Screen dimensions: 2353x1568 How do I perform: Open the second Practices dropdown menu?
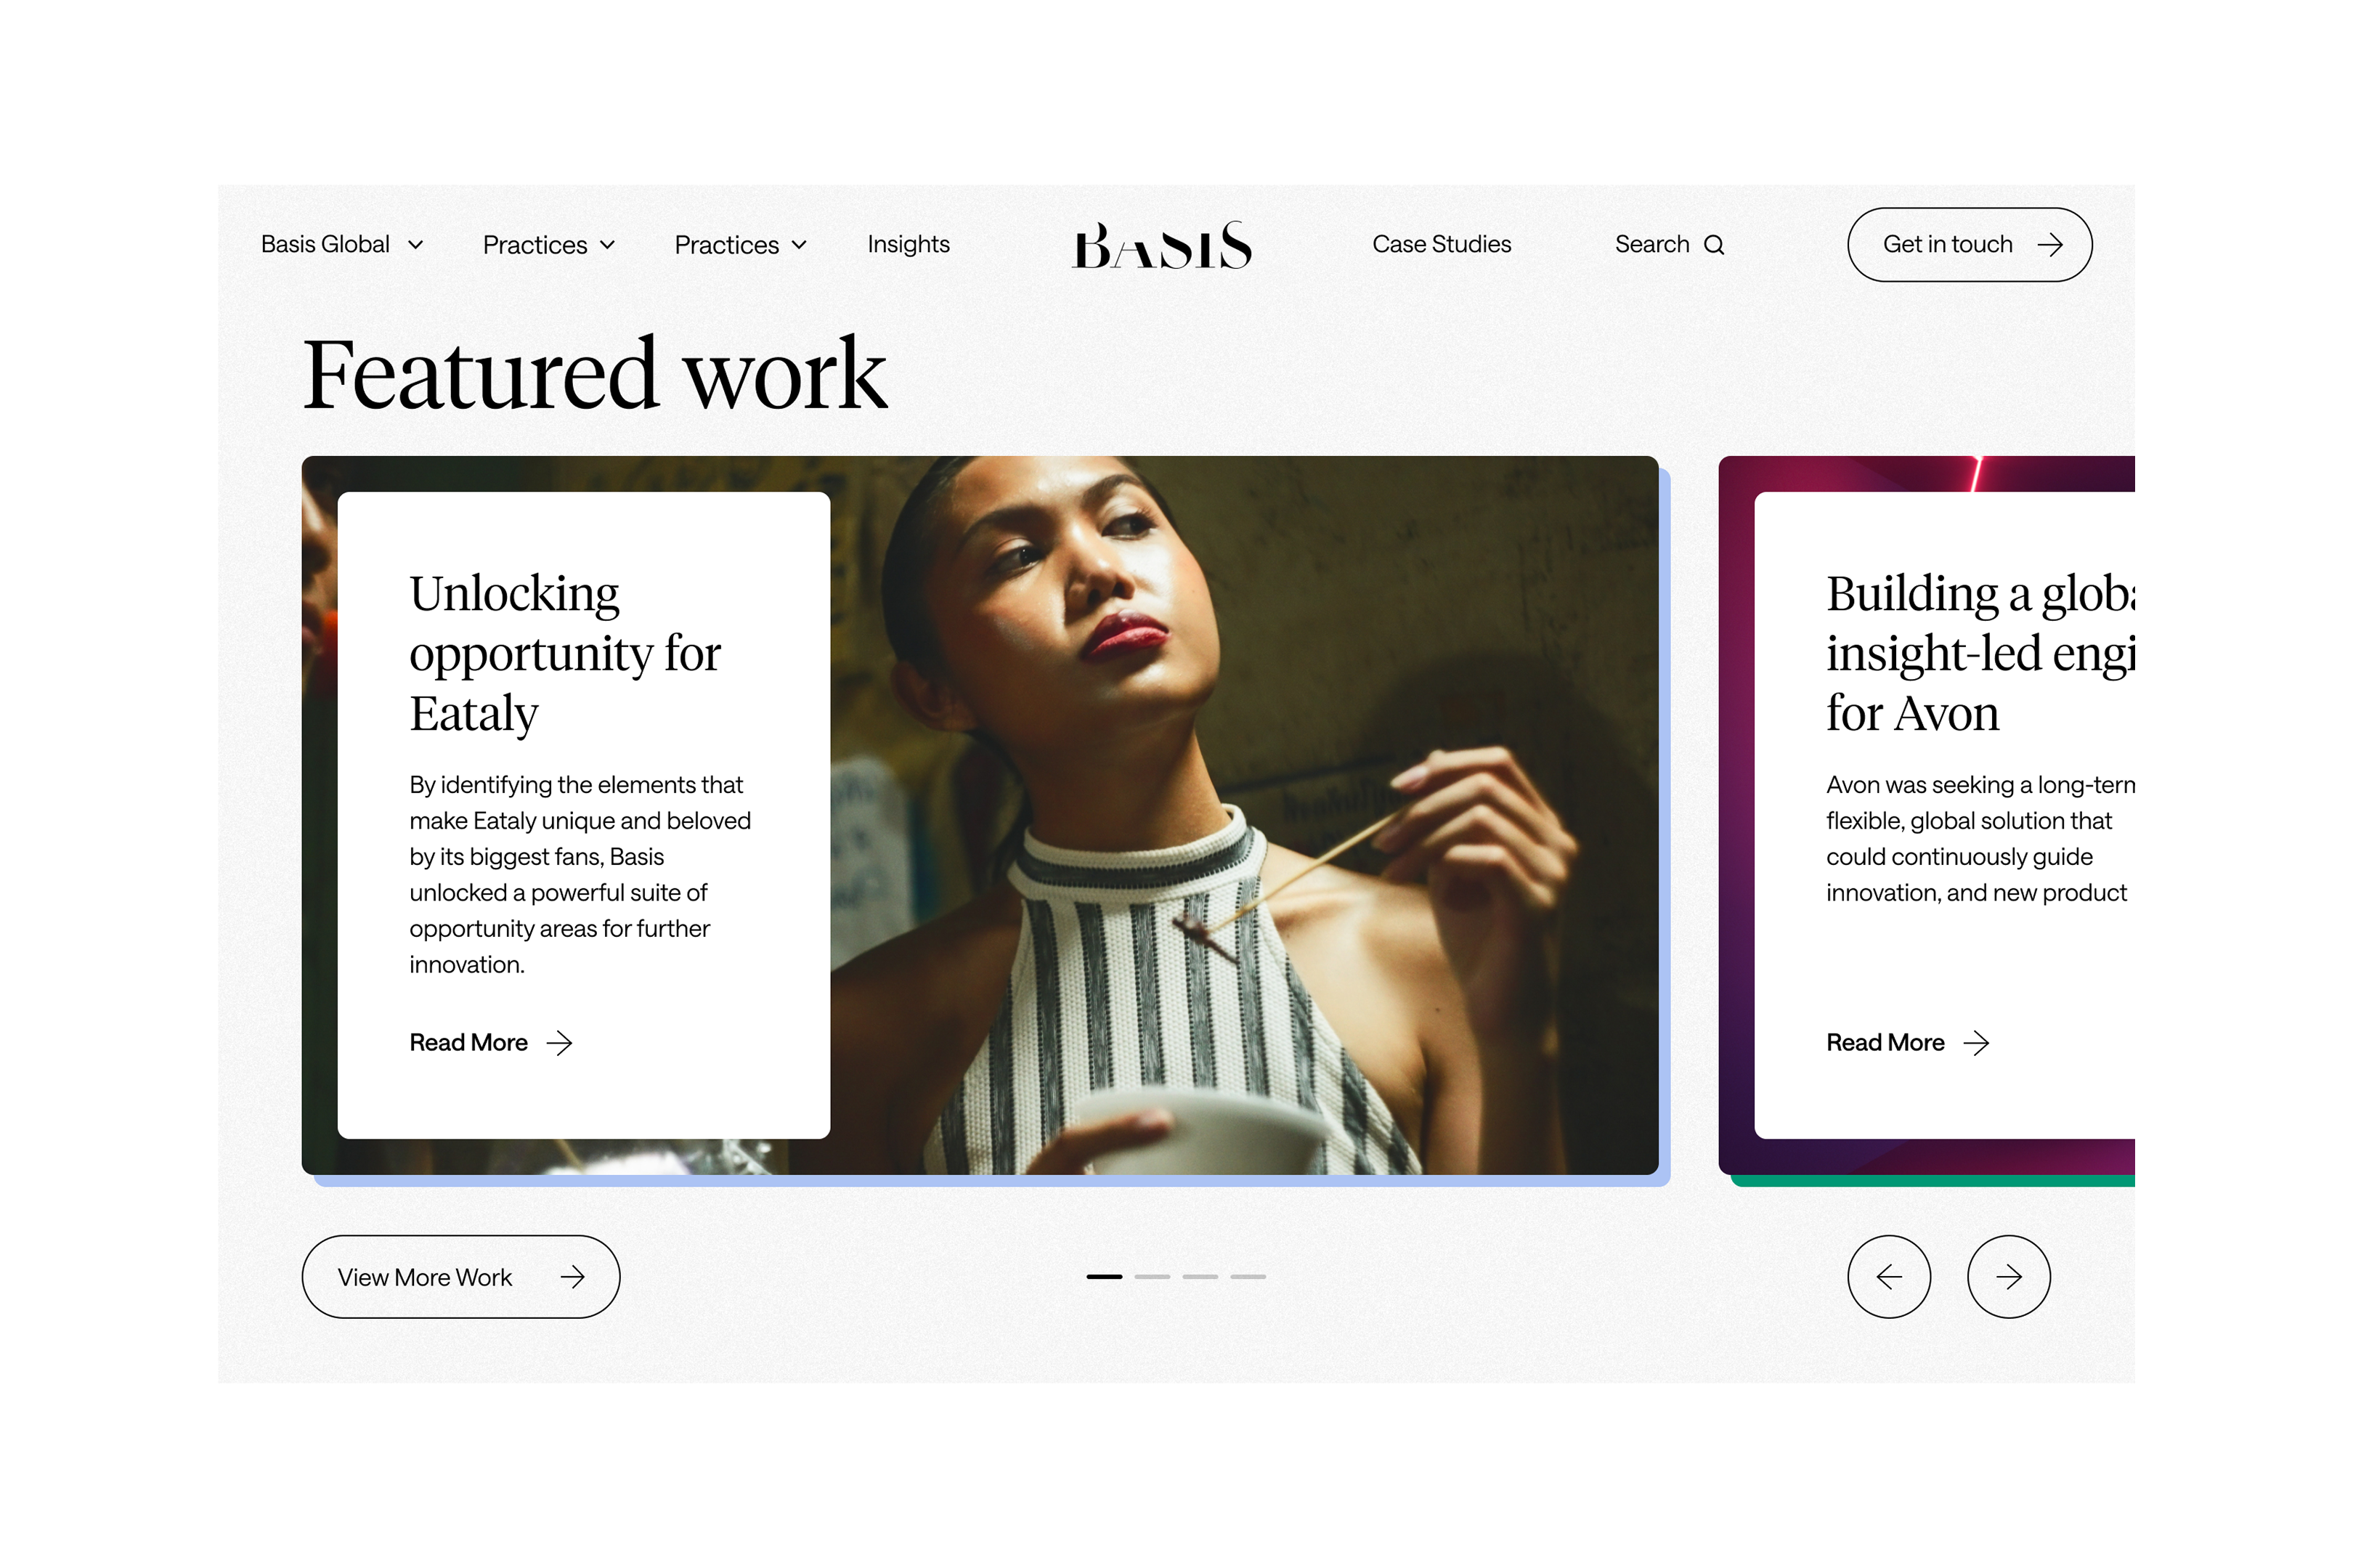tap(740, 245)
